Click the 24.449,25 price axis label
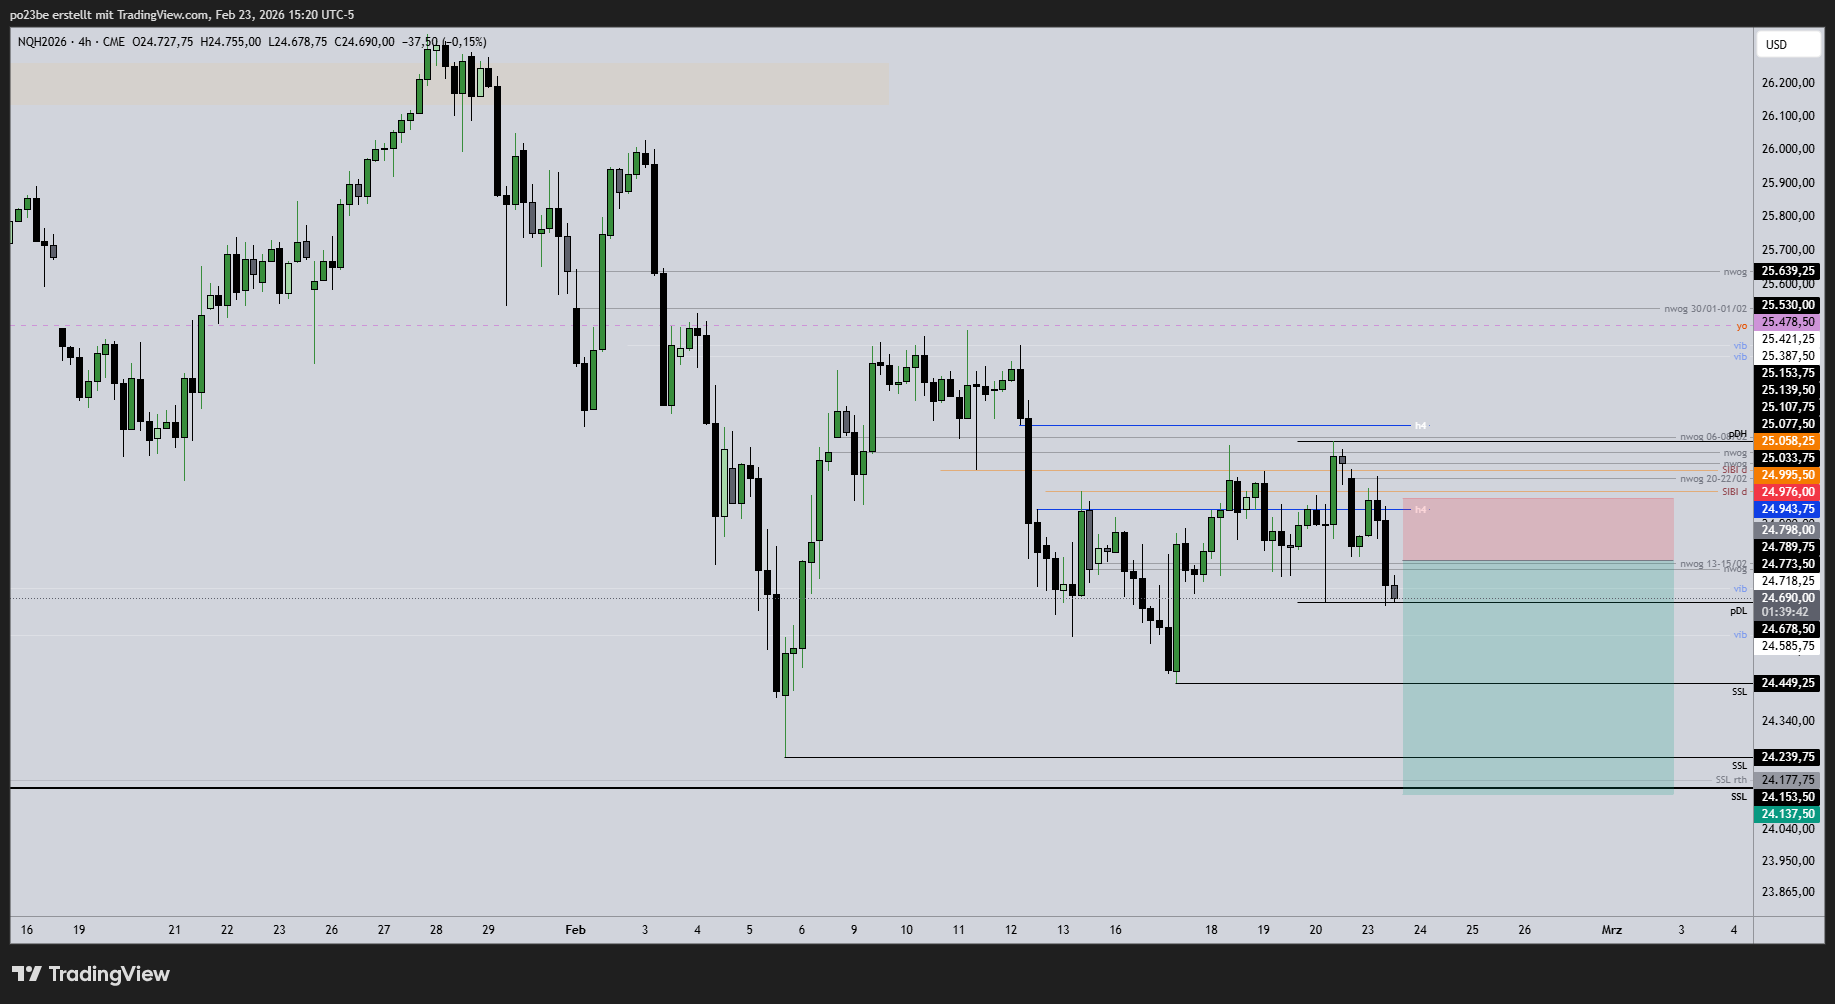 point(1787,683)
